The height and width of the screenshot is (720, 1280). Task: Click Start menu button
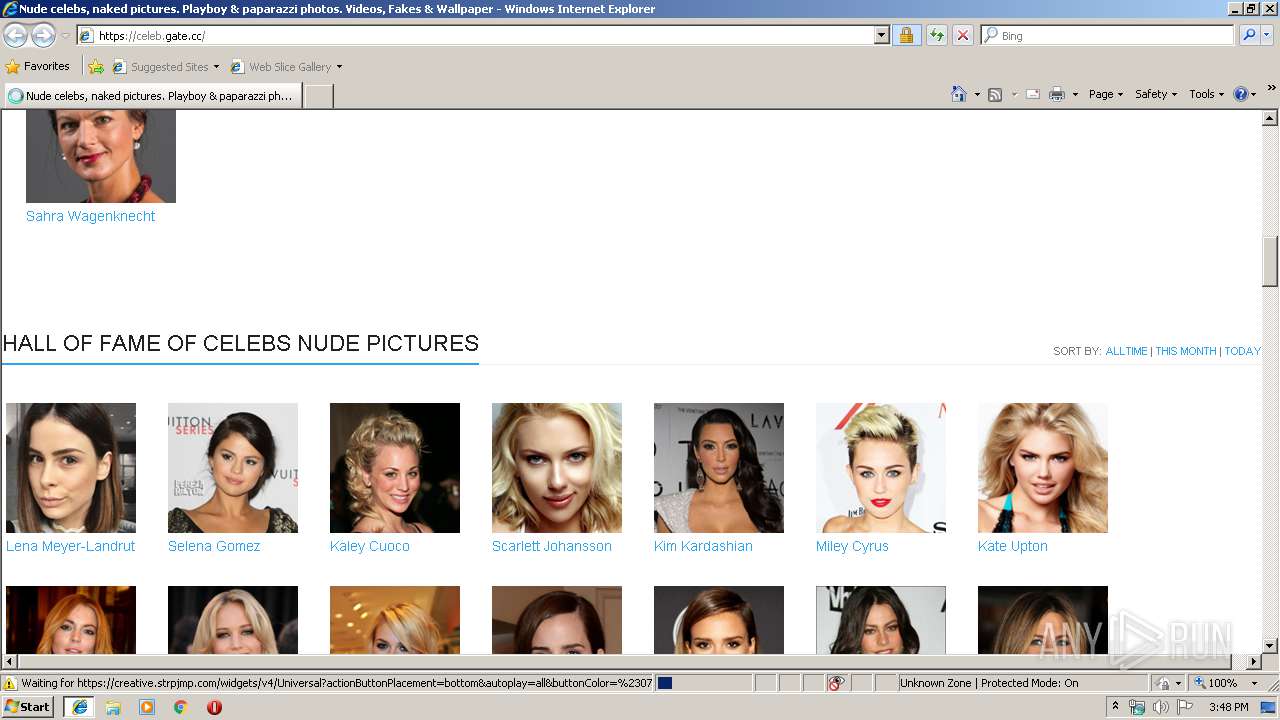[28, 707]
